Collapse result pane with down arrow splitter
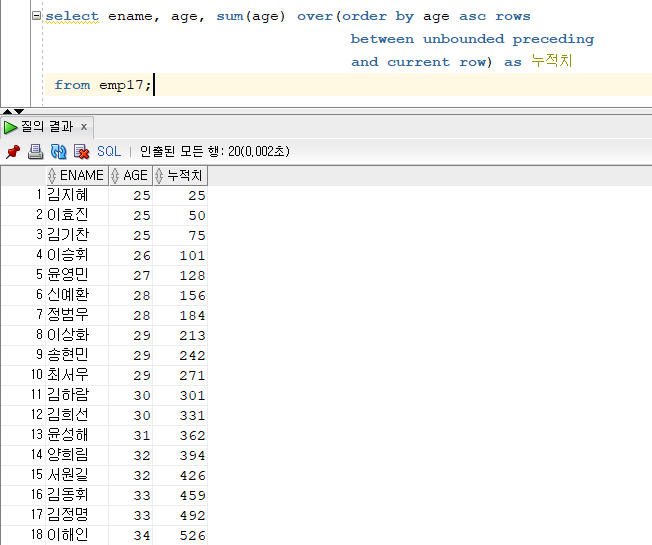The height and width of the screenshot is (545, 652). pyautogui.click(x=19, y=111)
